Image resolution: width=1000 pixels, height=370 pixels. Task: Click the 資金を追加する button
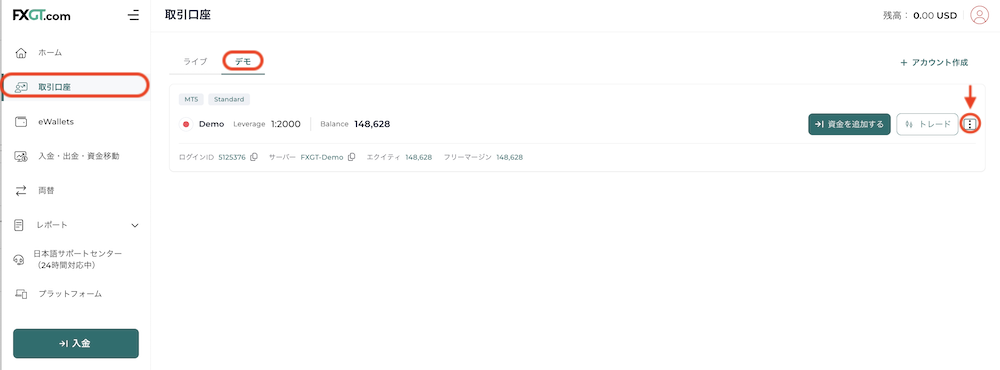coord(849,124)
